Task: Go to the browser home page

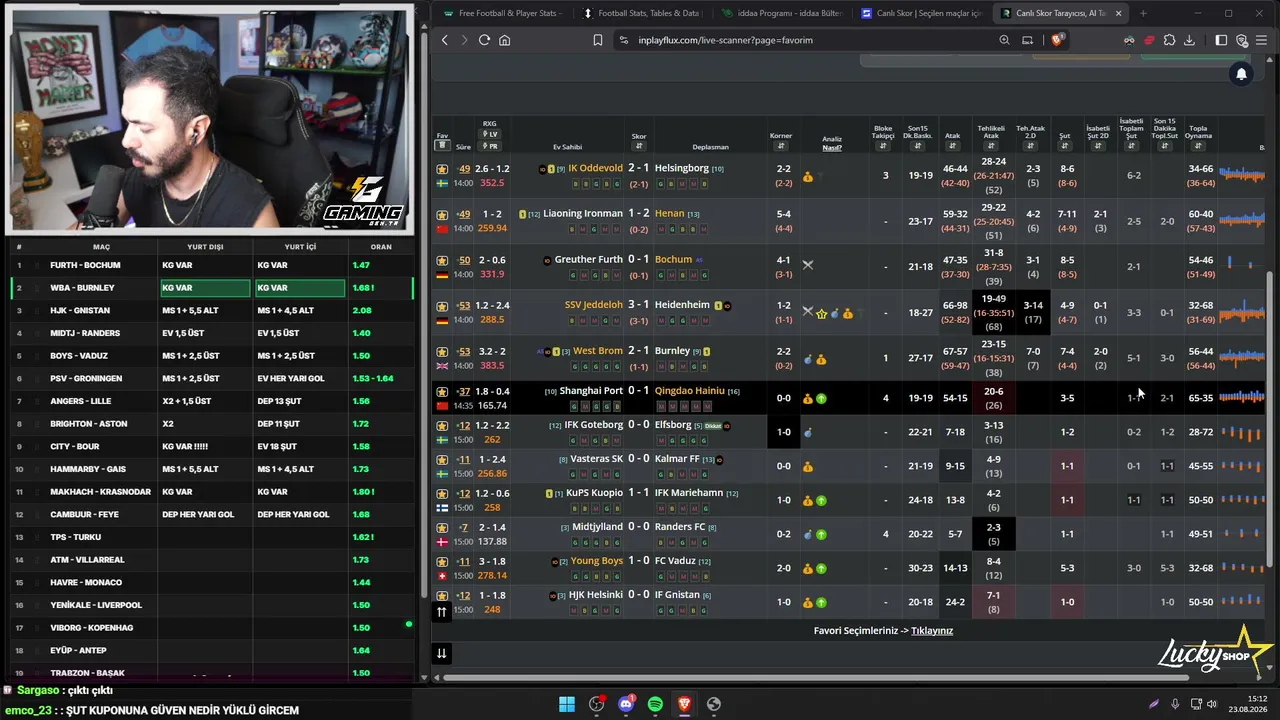Action: (505, 40)
